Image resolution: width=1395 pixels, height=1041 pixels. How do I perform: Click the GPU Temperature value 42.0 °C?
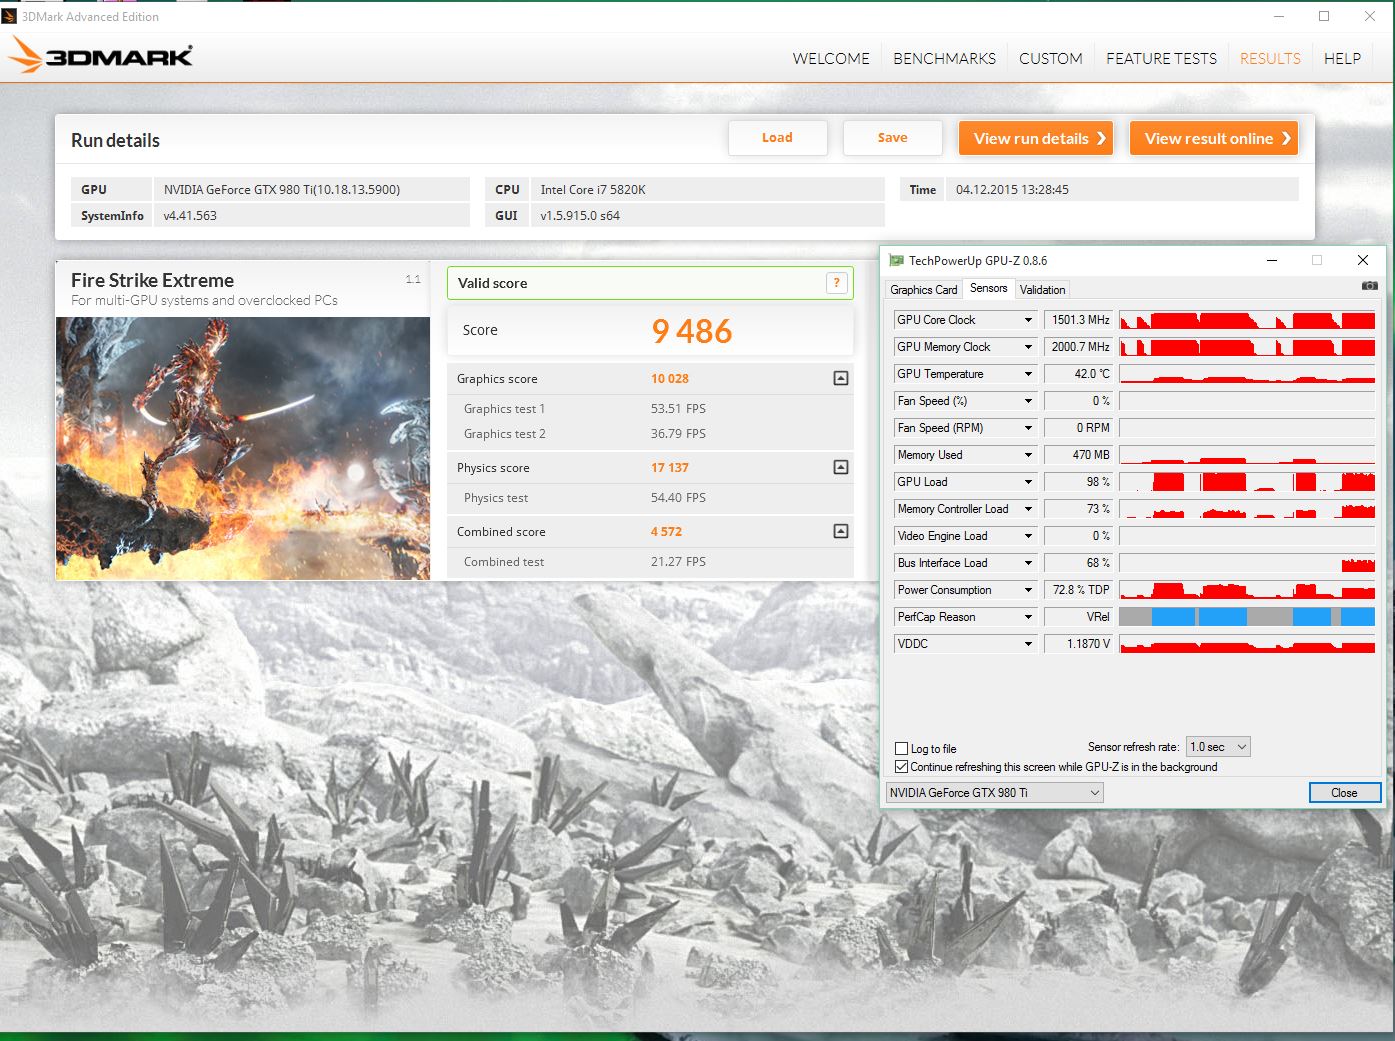pos(1078,374)
